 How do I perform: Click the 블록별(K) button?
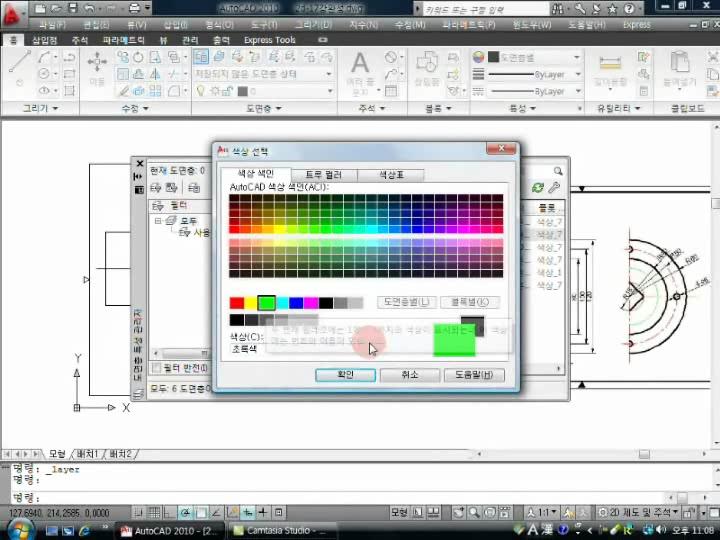click(x=470, y=302)
